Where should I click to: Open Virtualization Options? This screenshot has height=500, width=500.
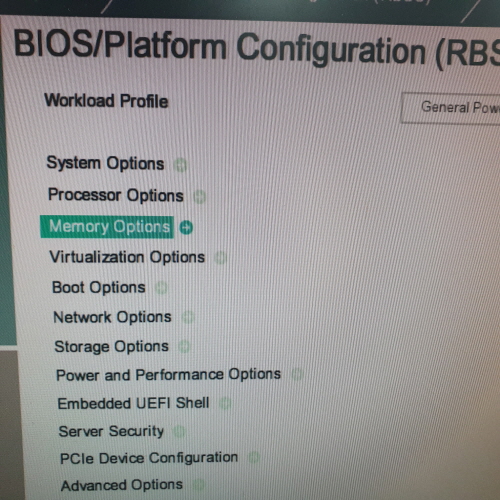[x=127, y=257]
